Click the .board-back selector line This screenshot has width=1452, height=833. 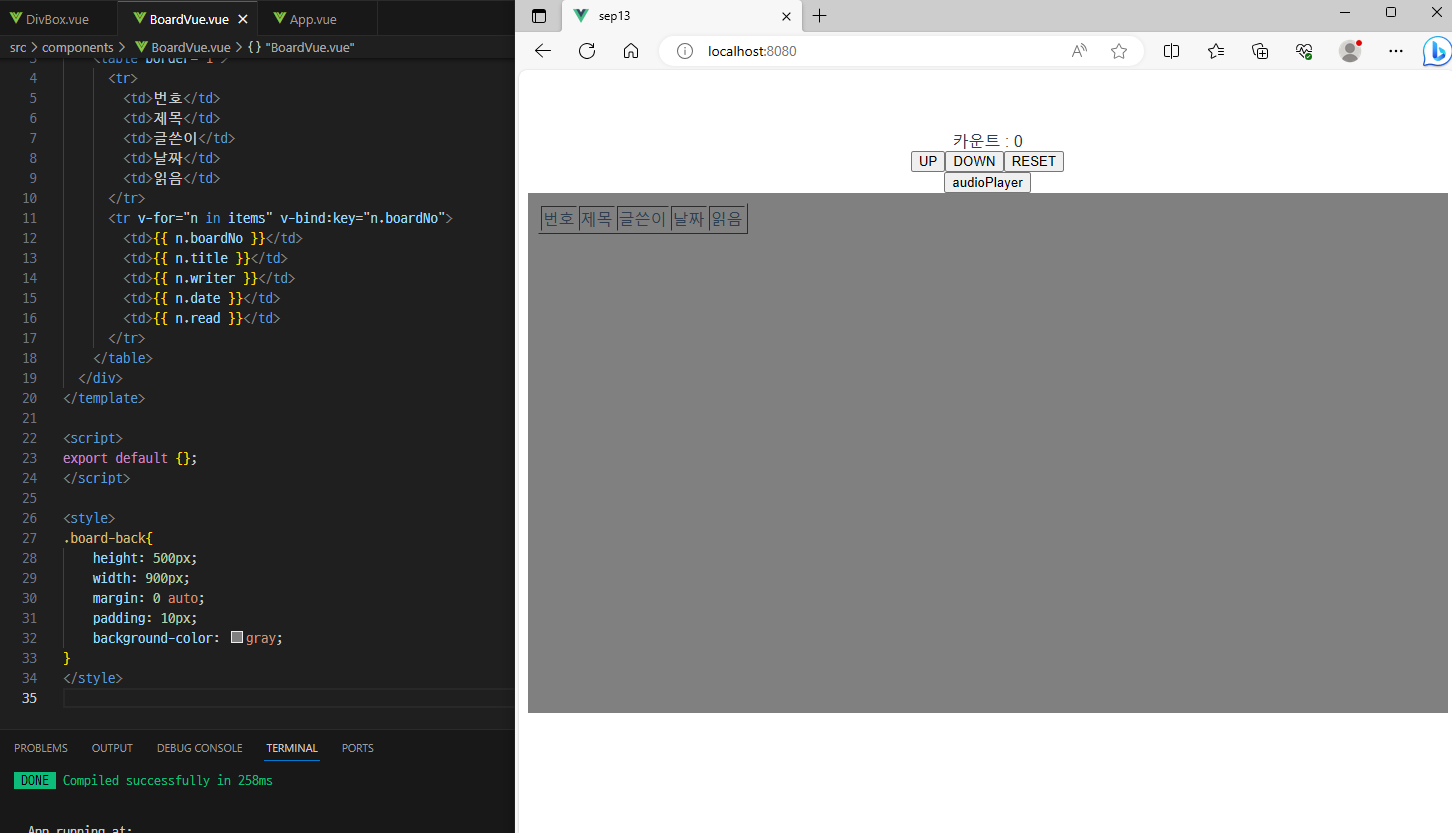[108, 538]
